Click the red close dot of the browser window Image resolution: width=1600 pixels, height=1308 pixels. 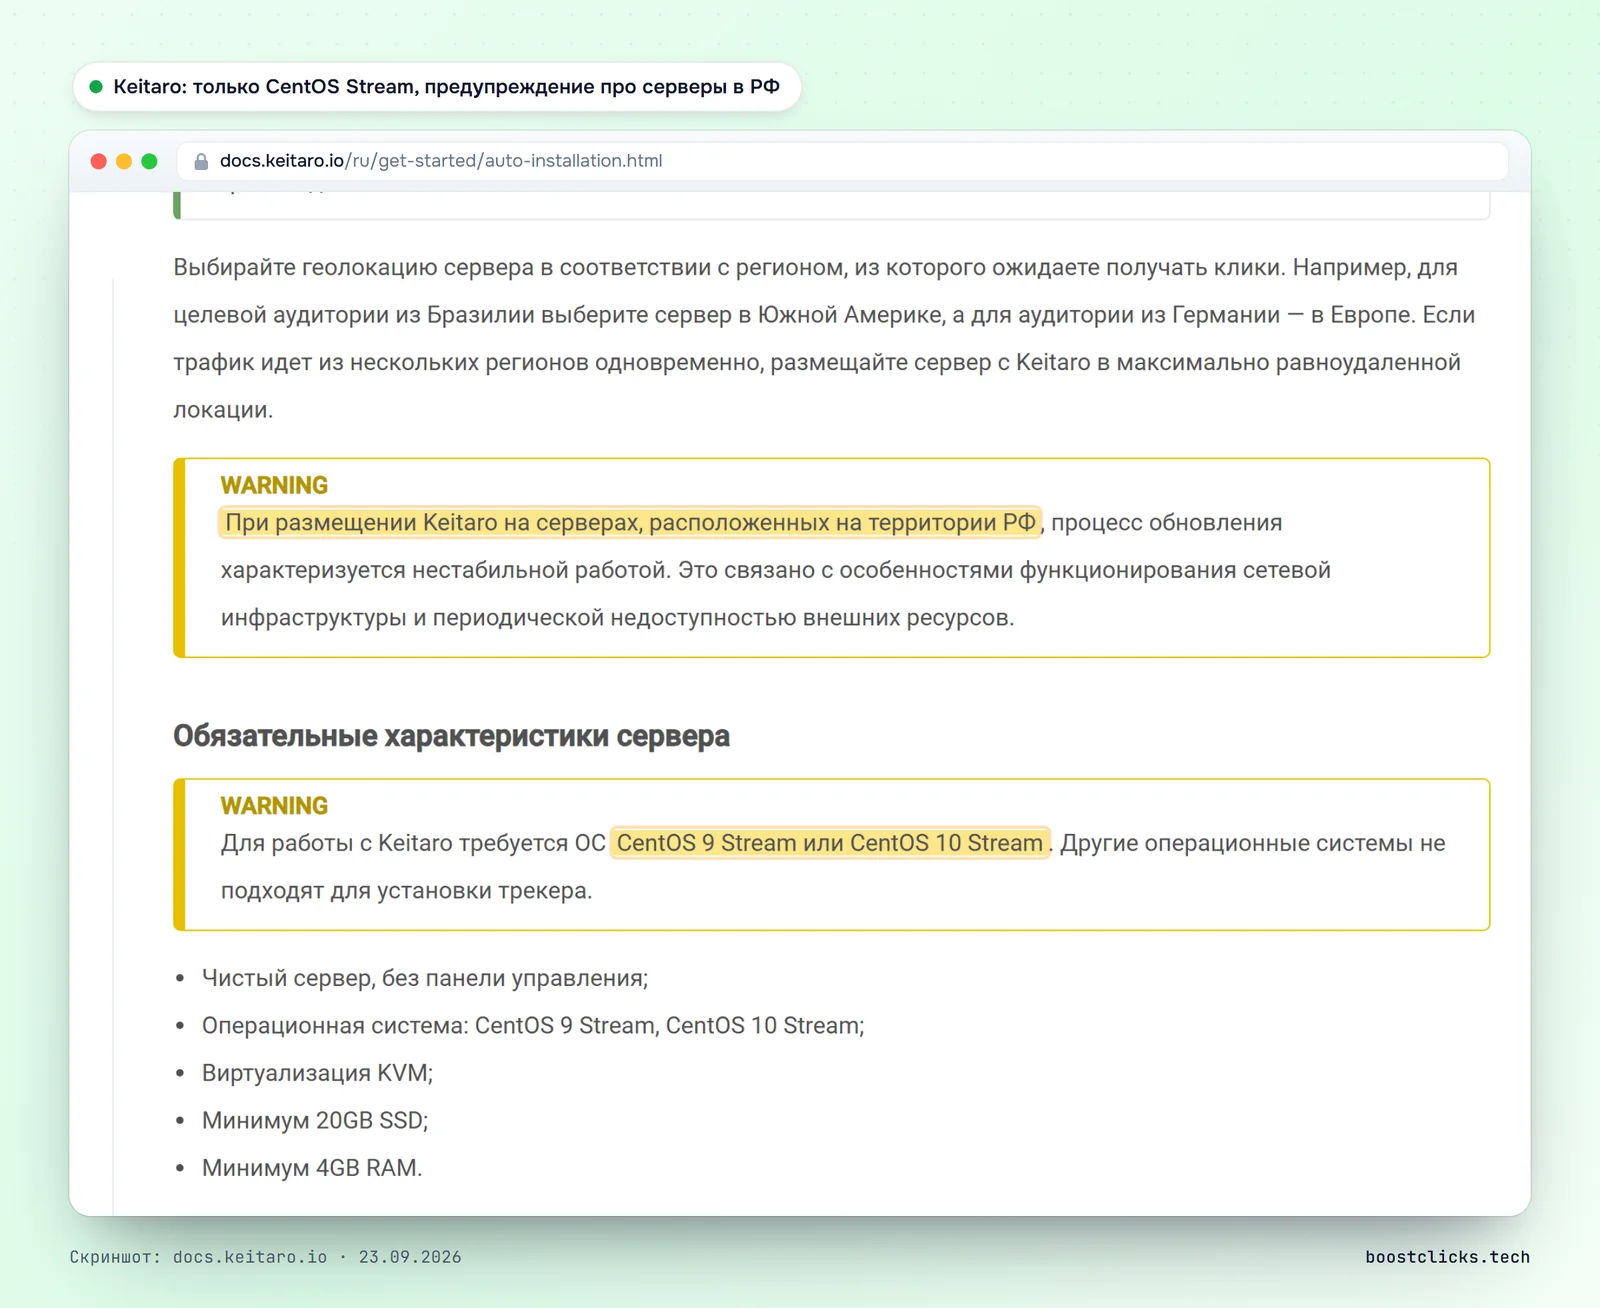click(x=98, y=161)
